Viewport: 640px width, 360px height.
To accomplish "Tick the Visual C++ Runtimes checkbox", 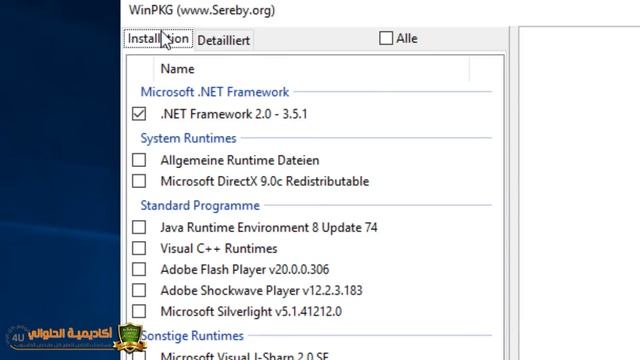I will 139,248.
